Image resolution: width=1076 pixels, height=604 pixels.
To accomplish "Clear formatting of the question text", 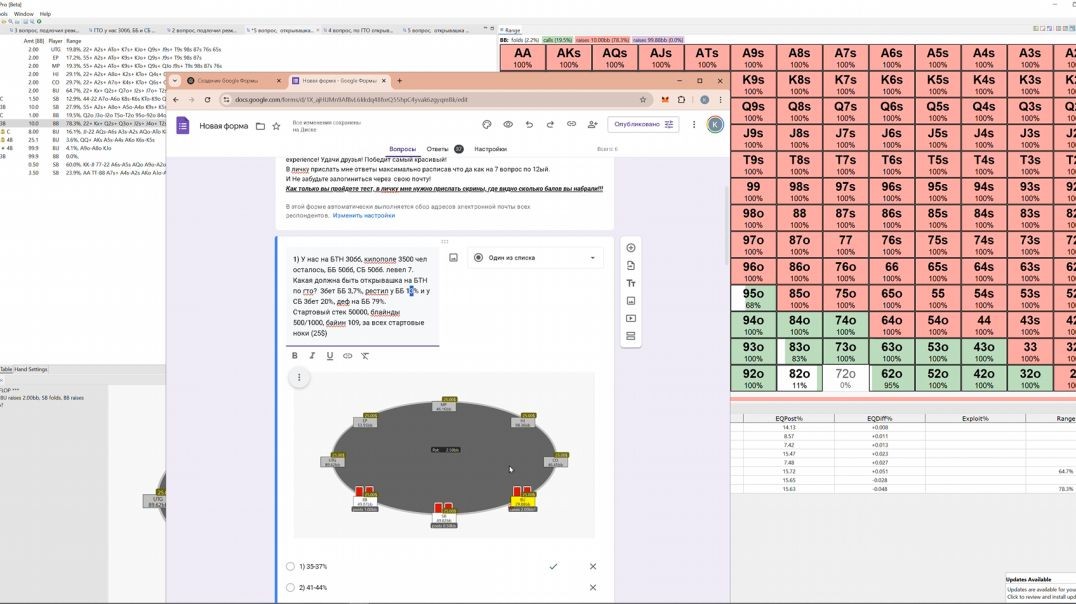I will point(365,356).
